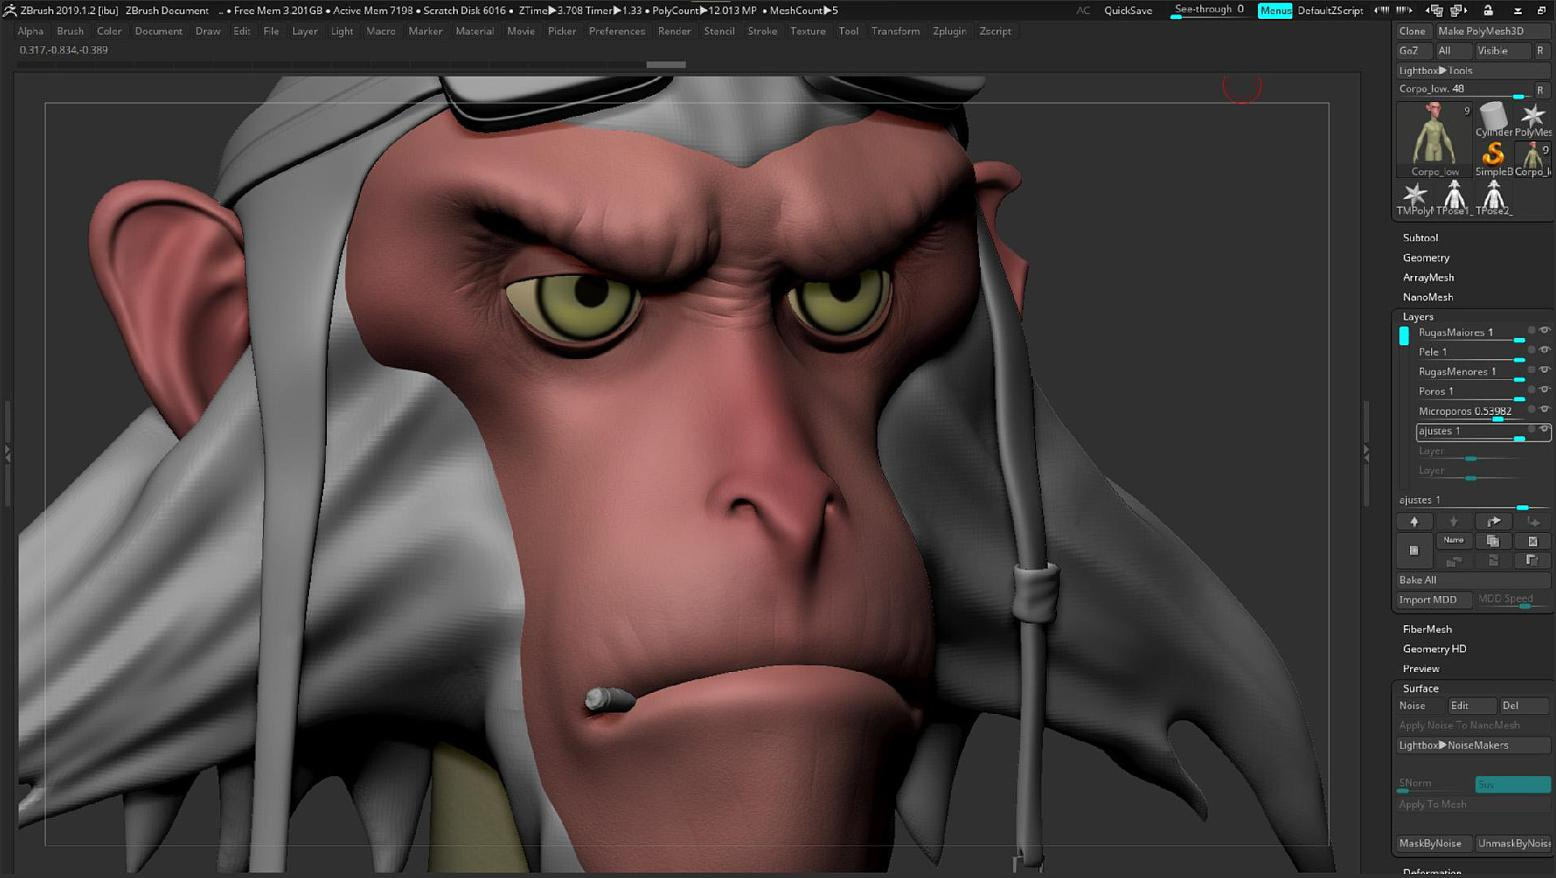Open the Preferences menu

coord(617,31)
